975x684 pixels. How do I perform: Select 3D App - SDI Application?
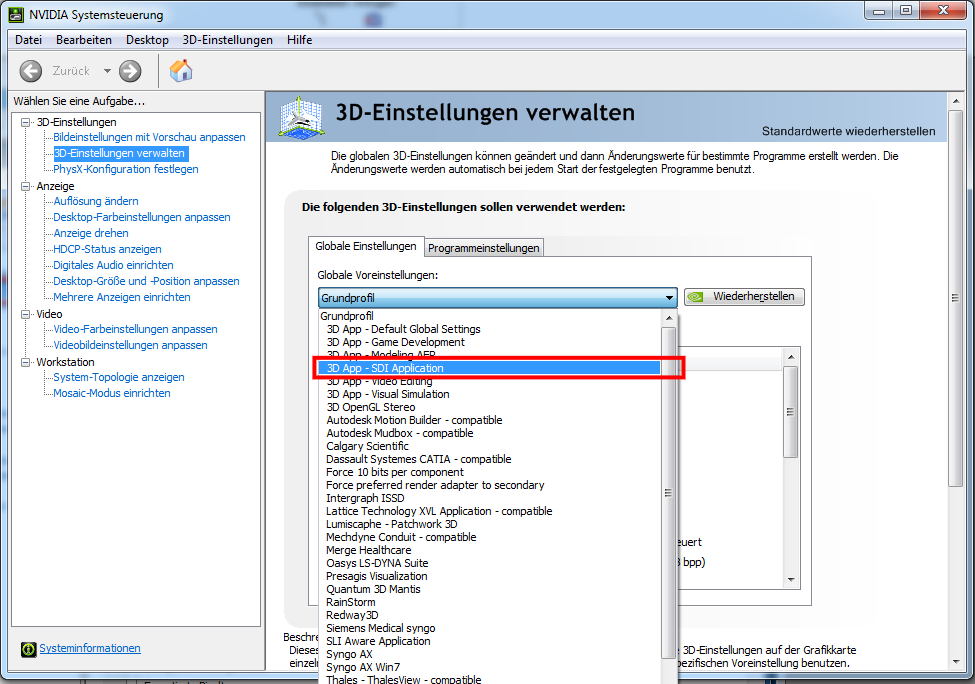pos(489,368)
